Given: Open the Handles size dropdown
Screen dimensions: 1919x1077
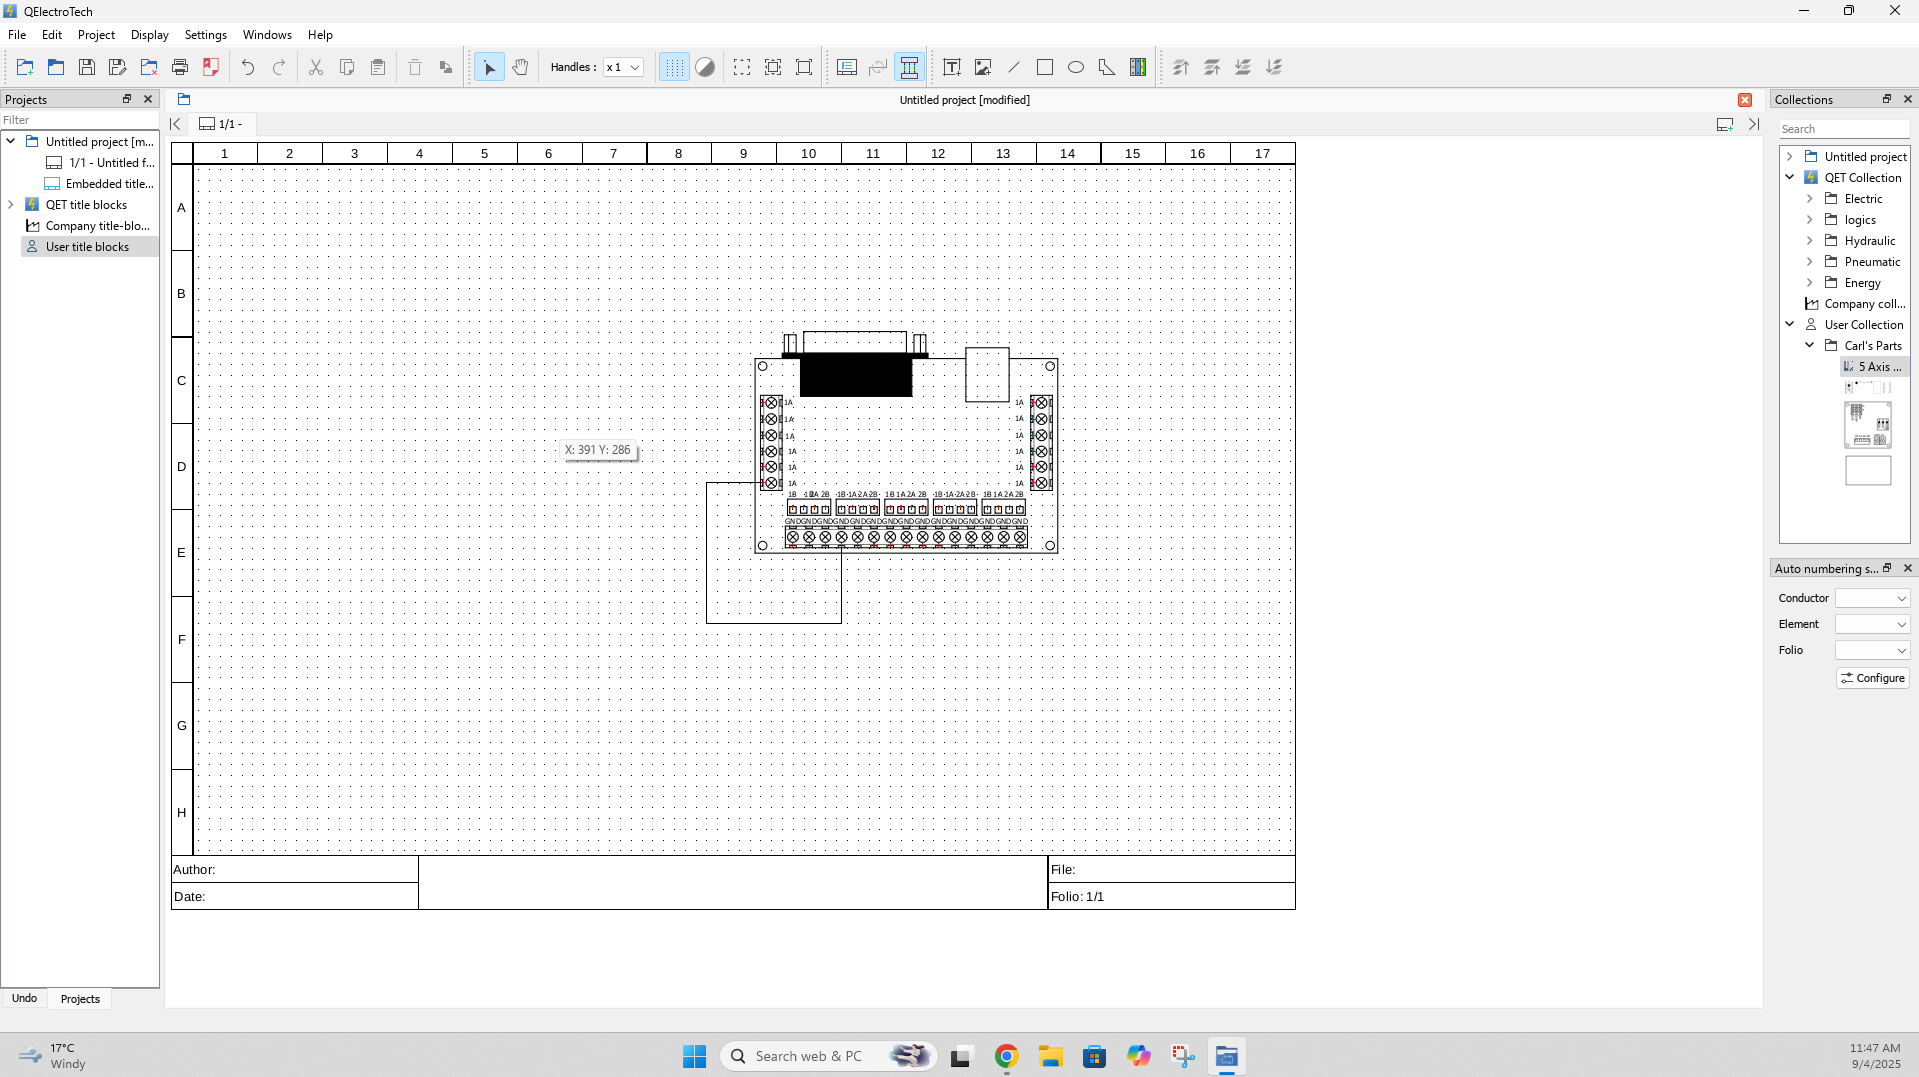Looking at the screenshot, I should point(623,68).
